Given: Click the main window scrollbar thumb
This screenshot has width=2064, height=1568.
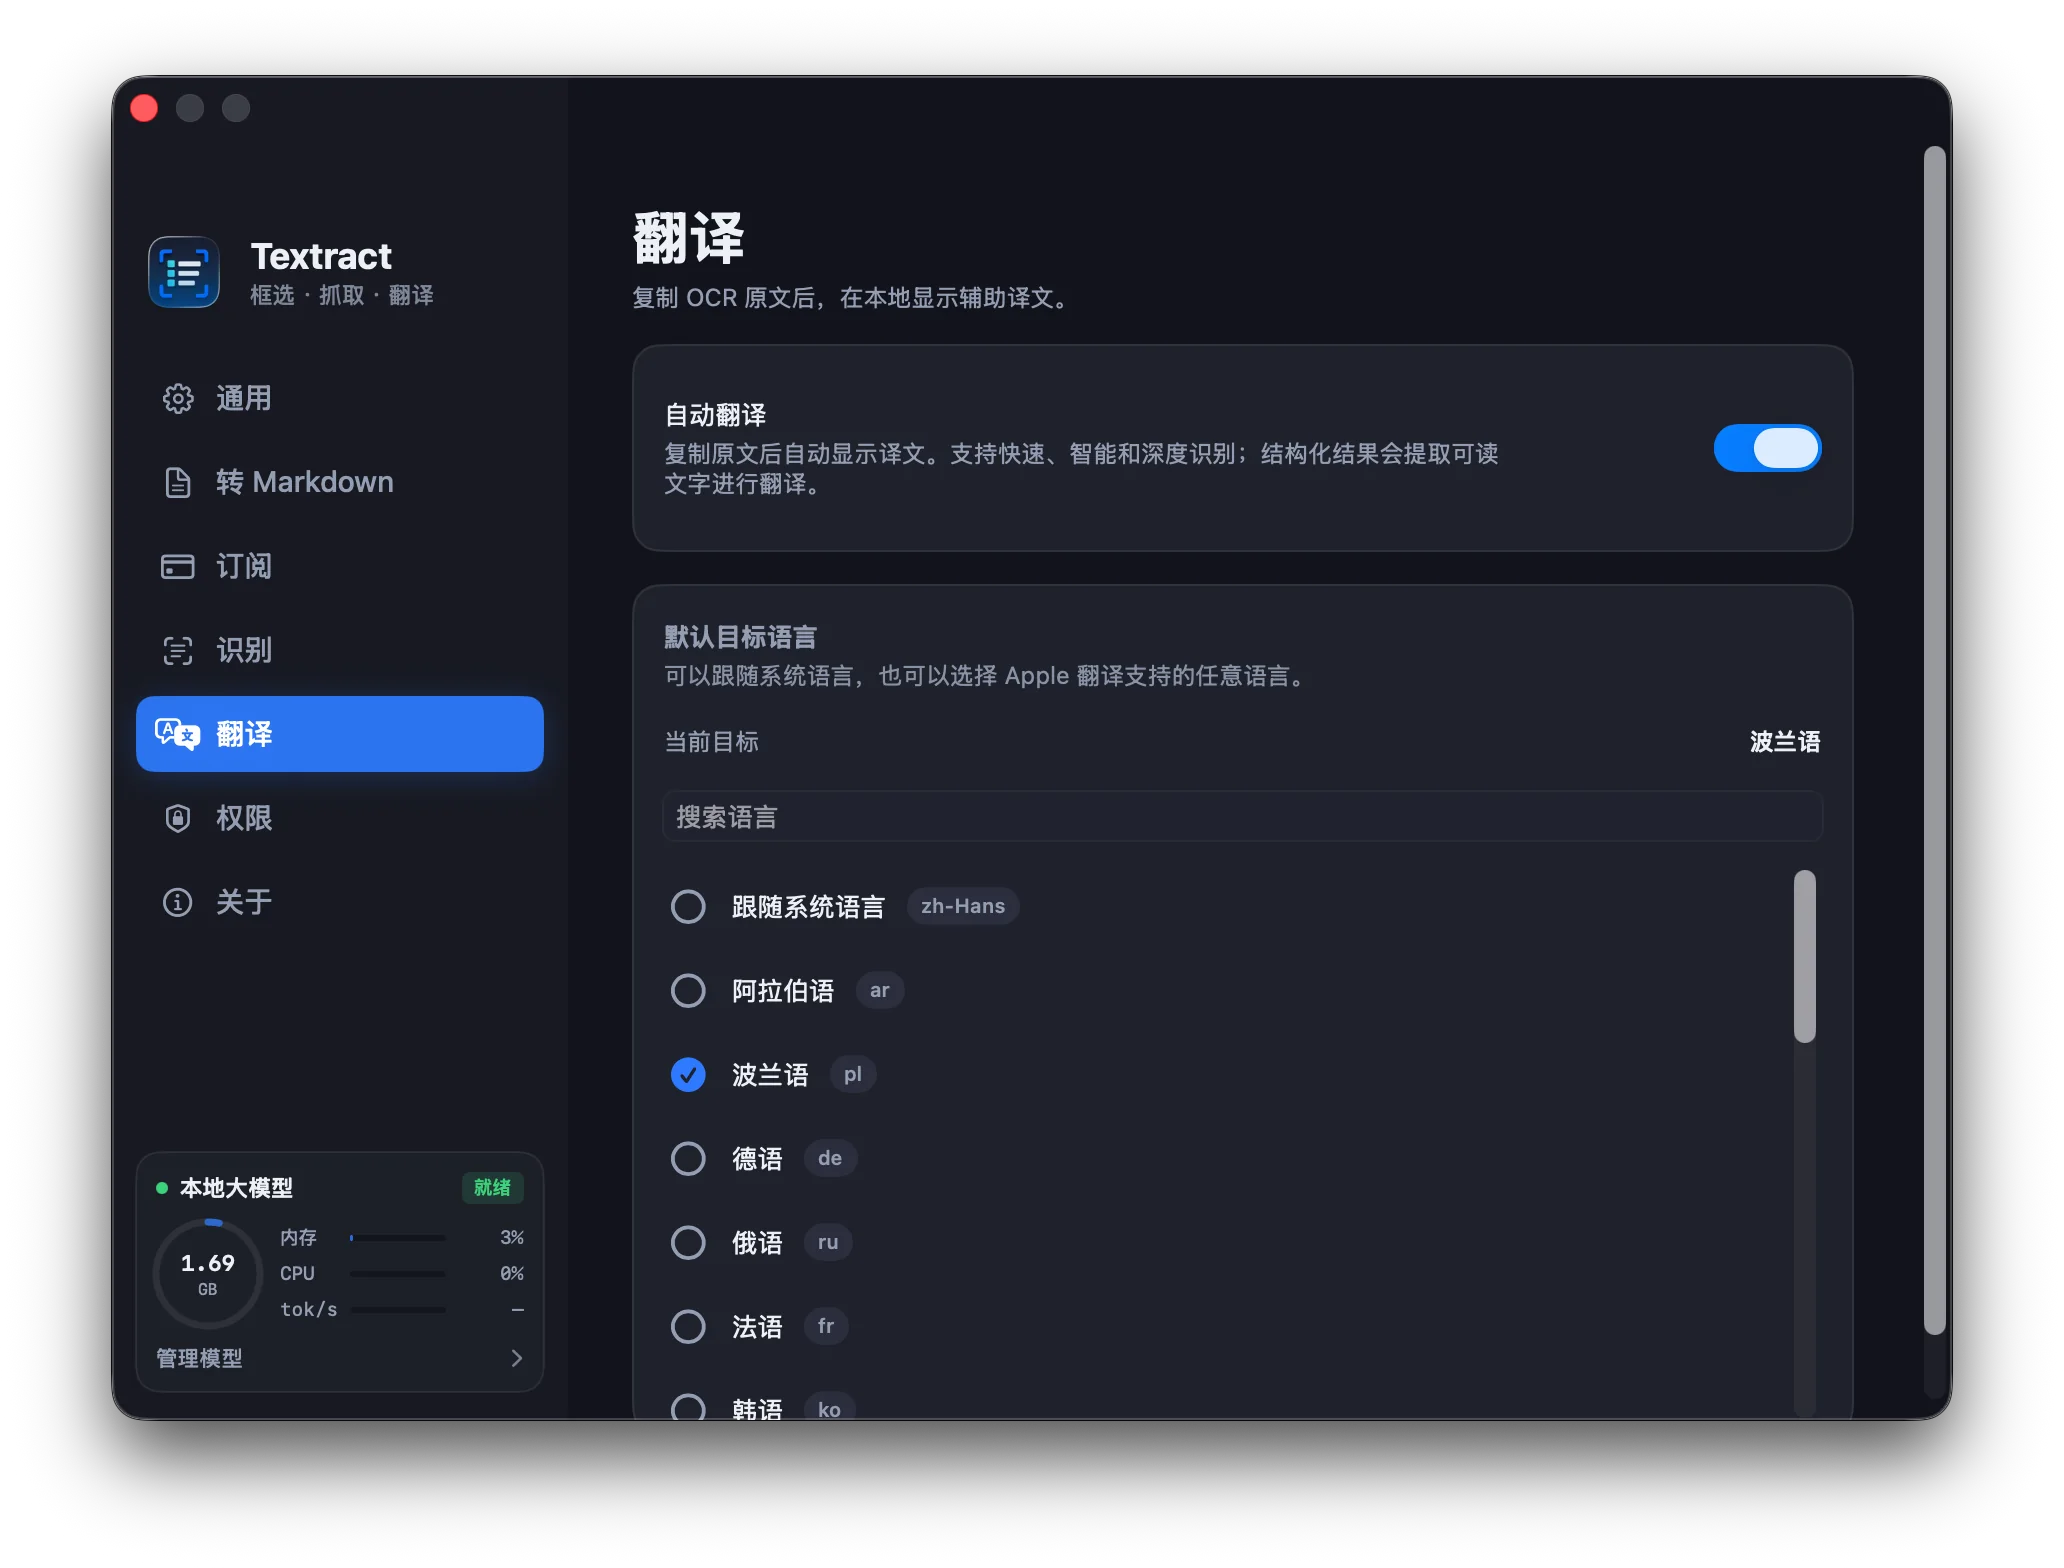Looking at the screenshot, I should click(x=1935, y=740).
